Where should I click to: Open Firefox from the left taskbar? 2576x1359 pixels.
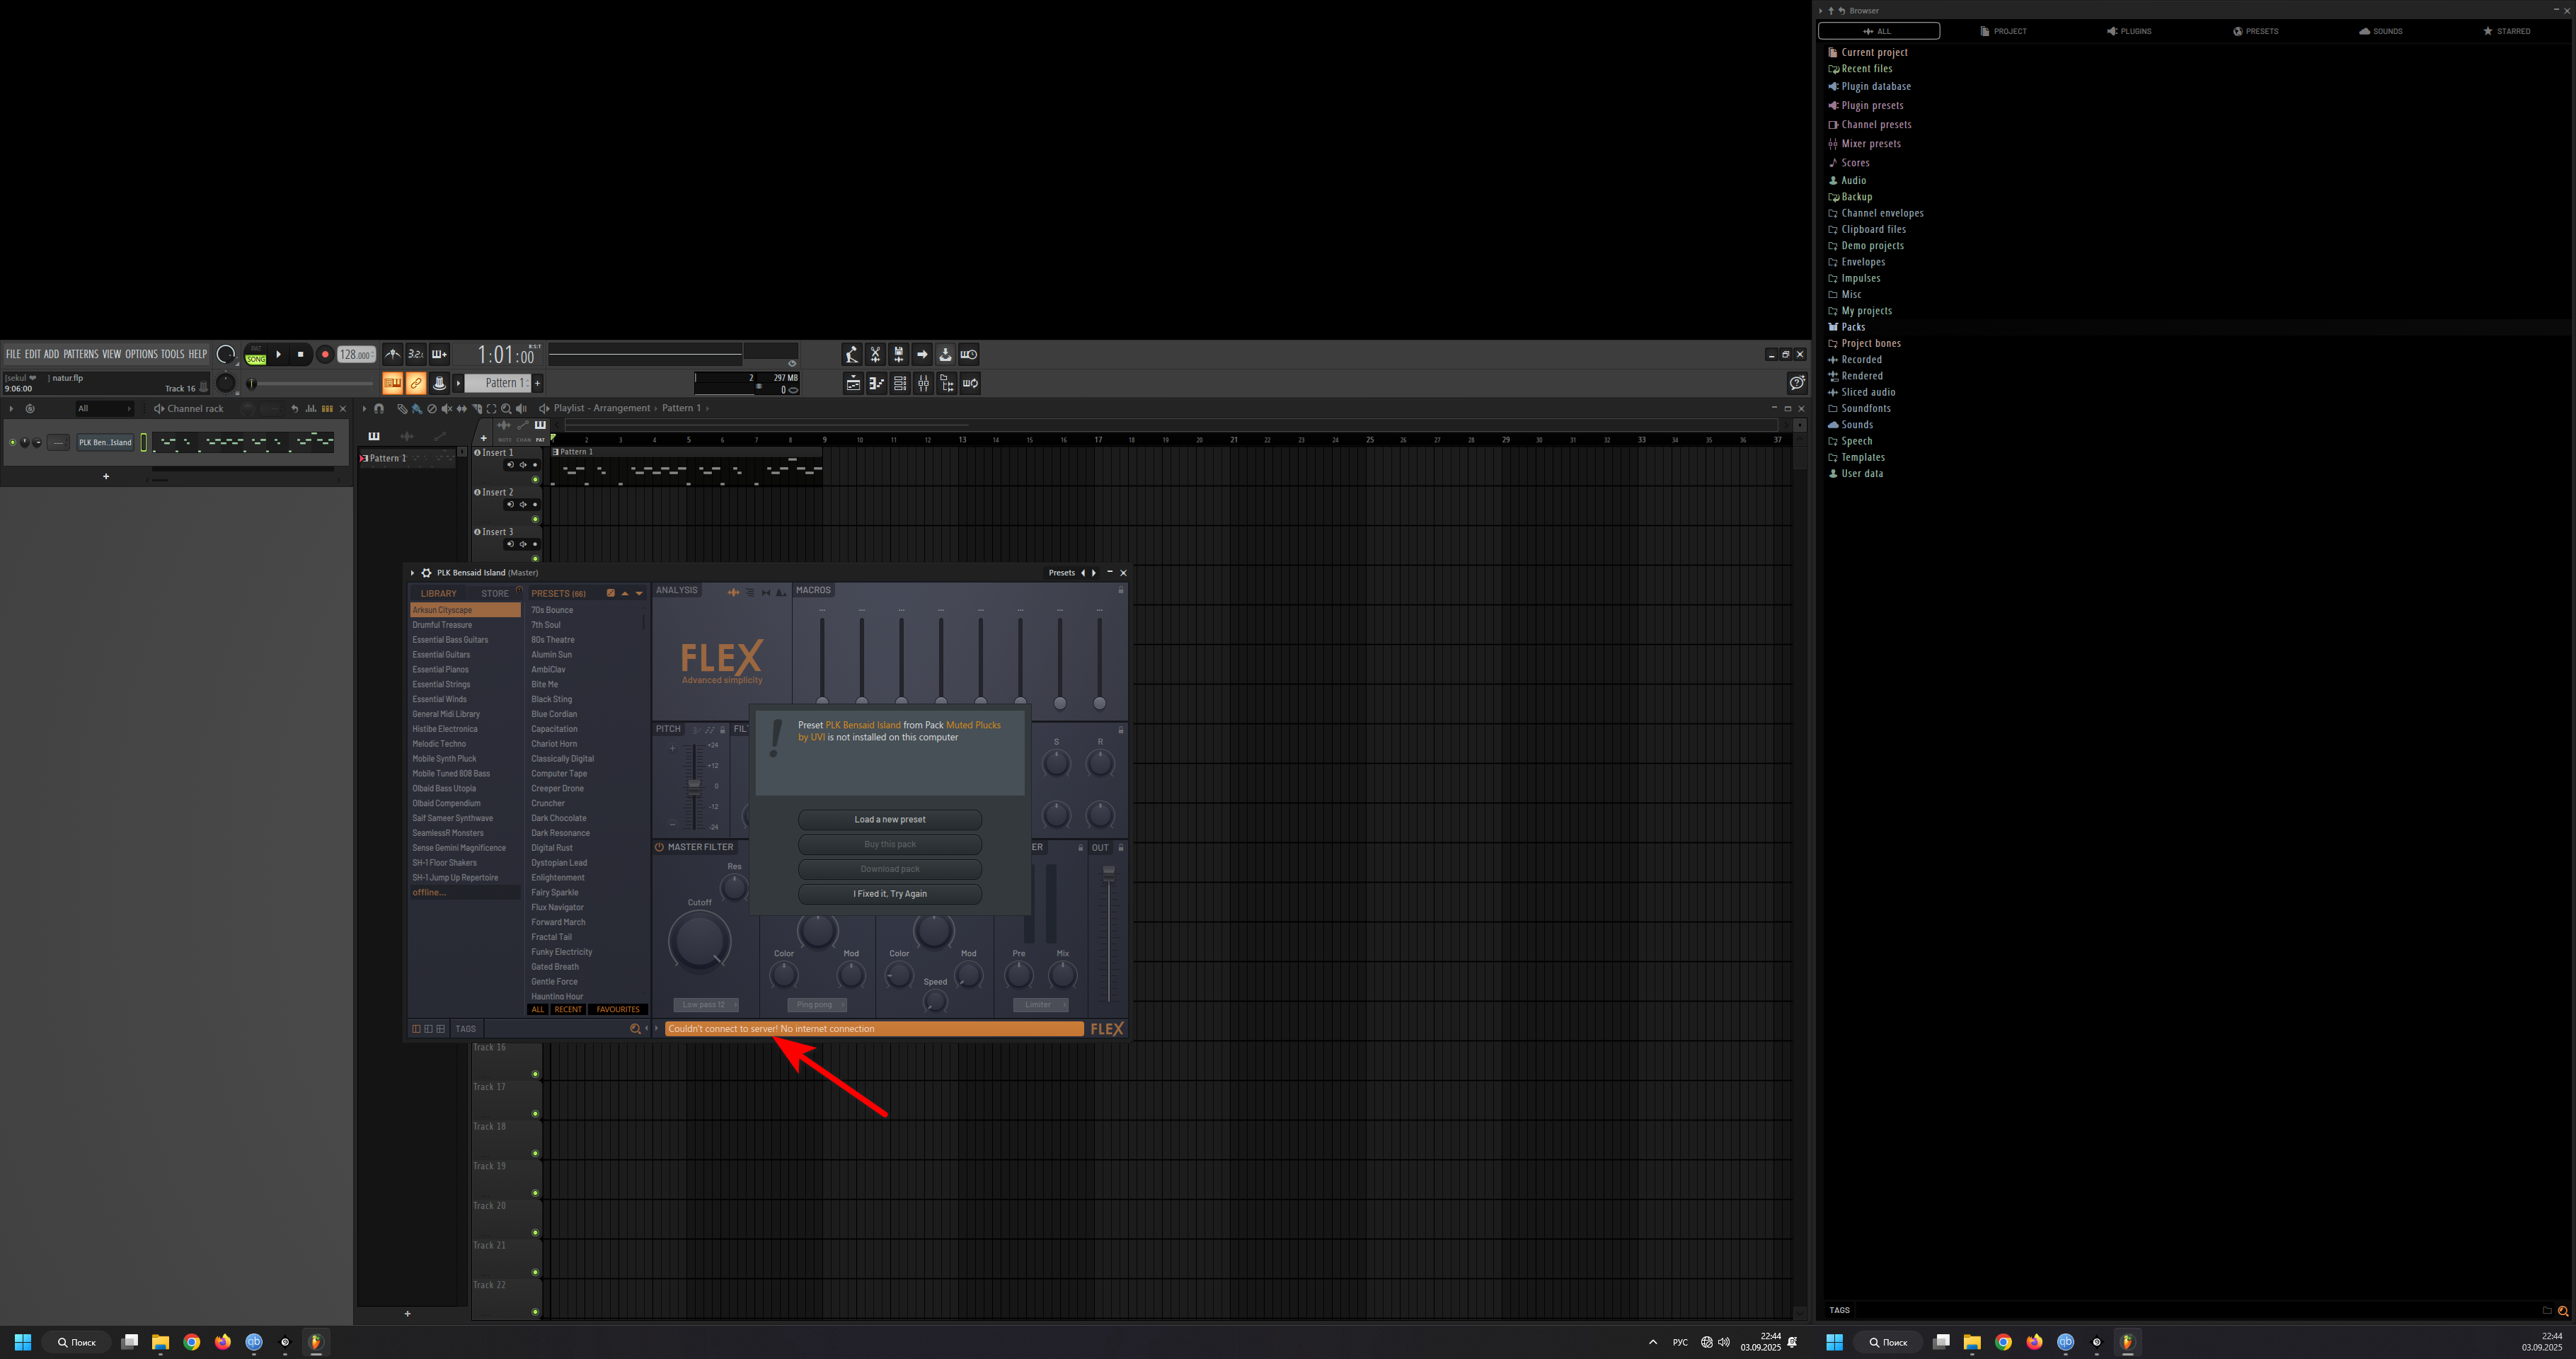[223, 1342]
